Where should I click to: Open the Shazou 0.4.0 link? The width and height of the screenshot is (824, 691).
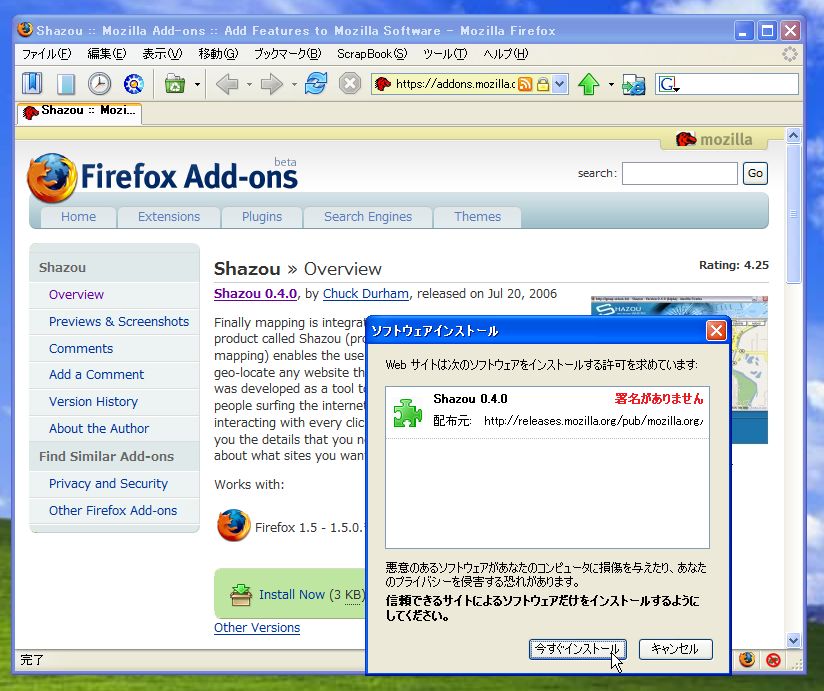[255, 293]
